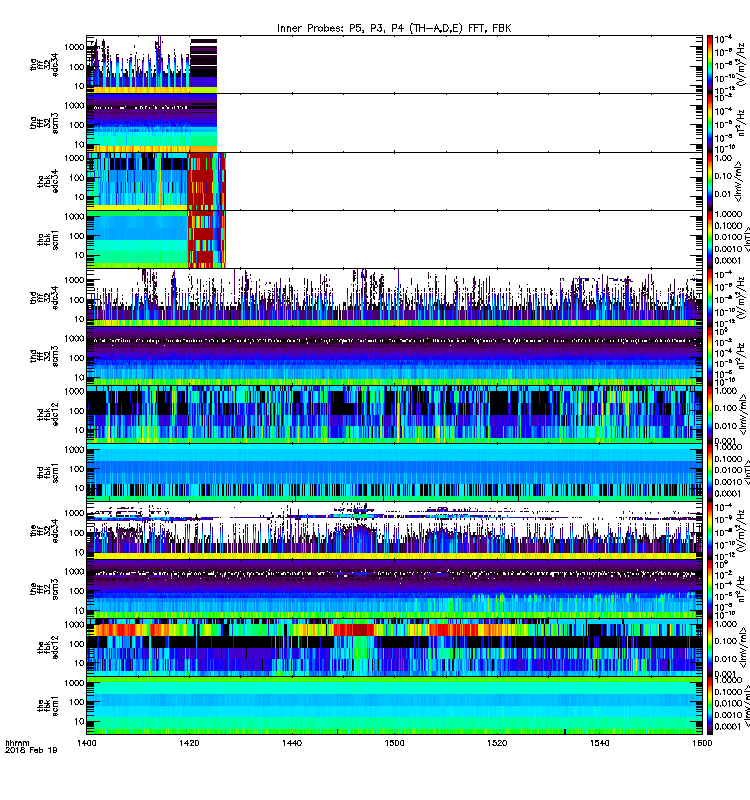750x800 pixels.
Task: Click the the fff edc34 spectrogram panel
Action: pos(394,531)
